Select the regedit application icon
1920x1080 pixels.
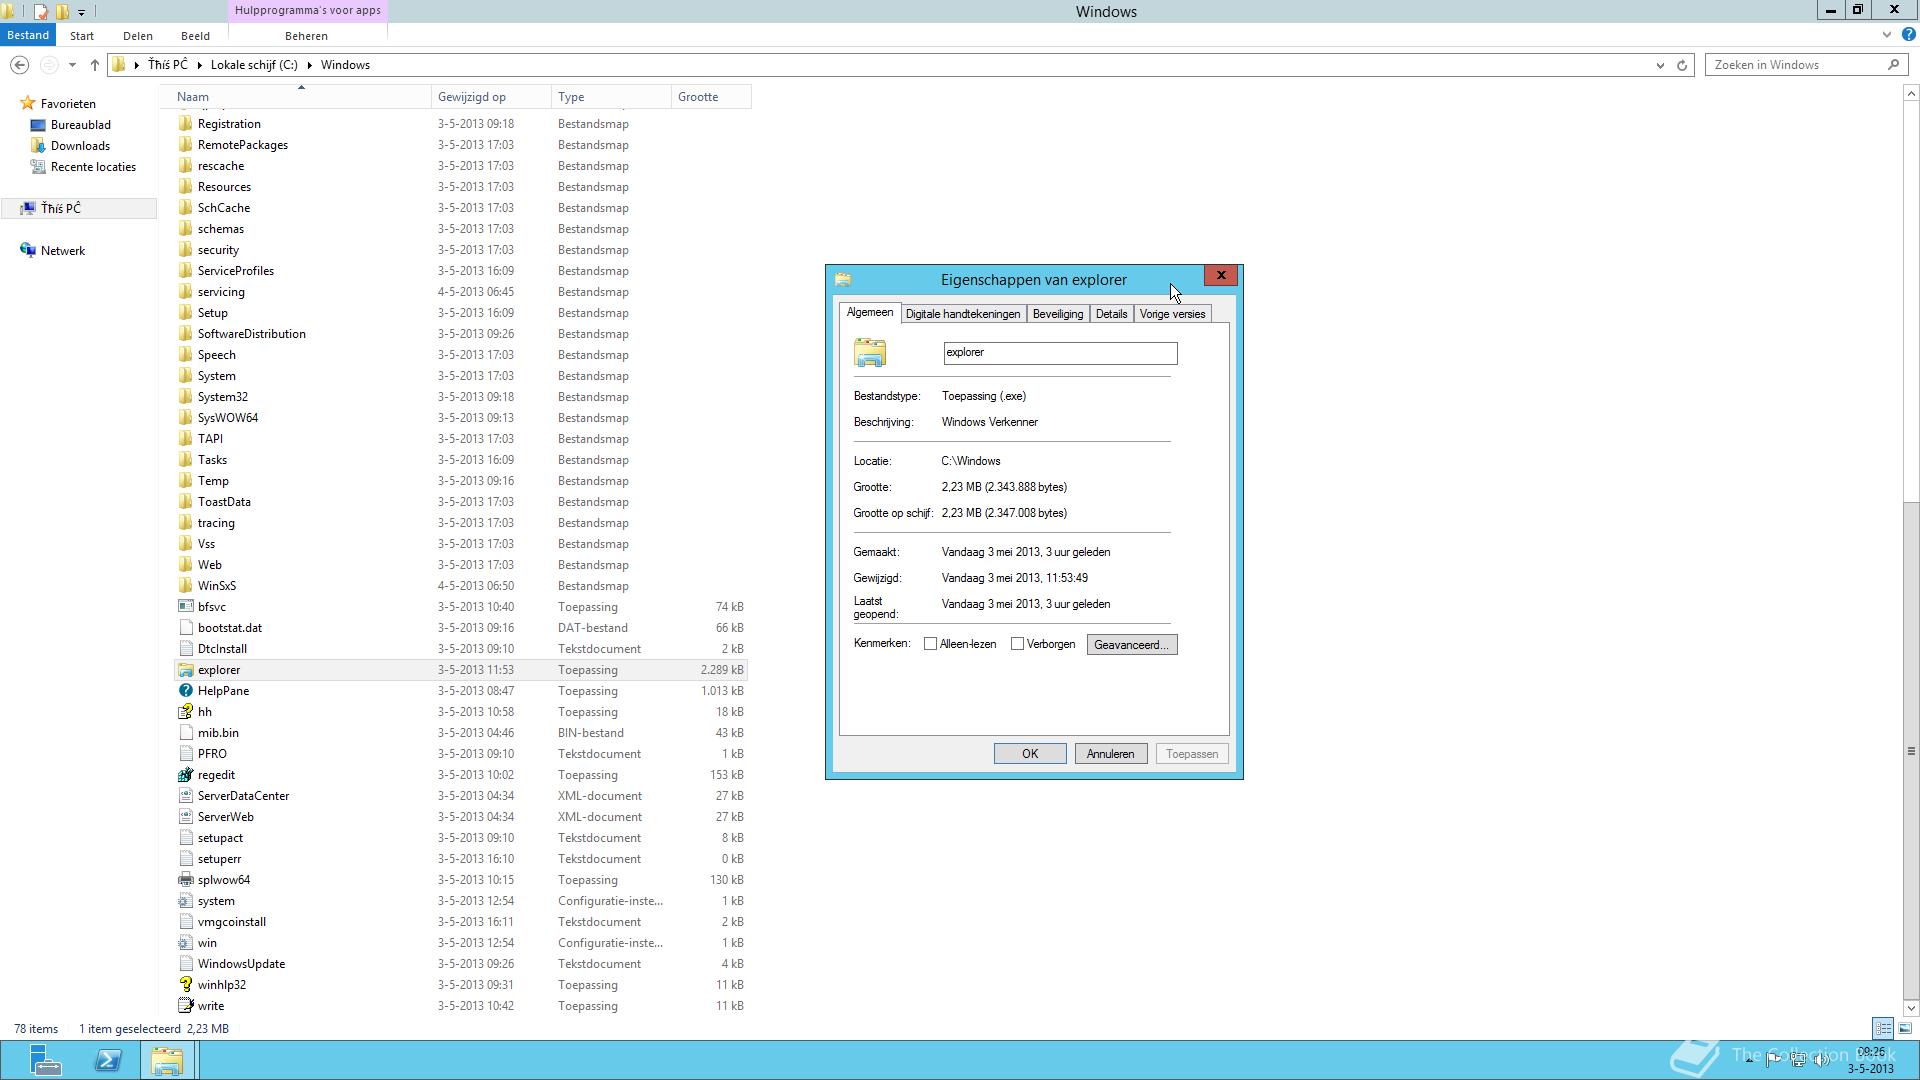[185, 775]
